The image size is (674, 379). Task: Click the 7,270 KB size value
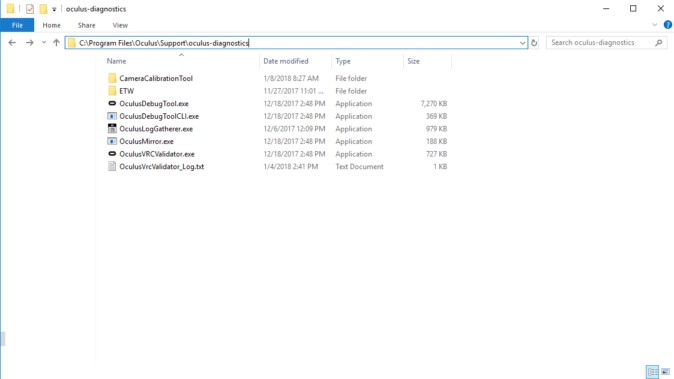tap(434, 104)
